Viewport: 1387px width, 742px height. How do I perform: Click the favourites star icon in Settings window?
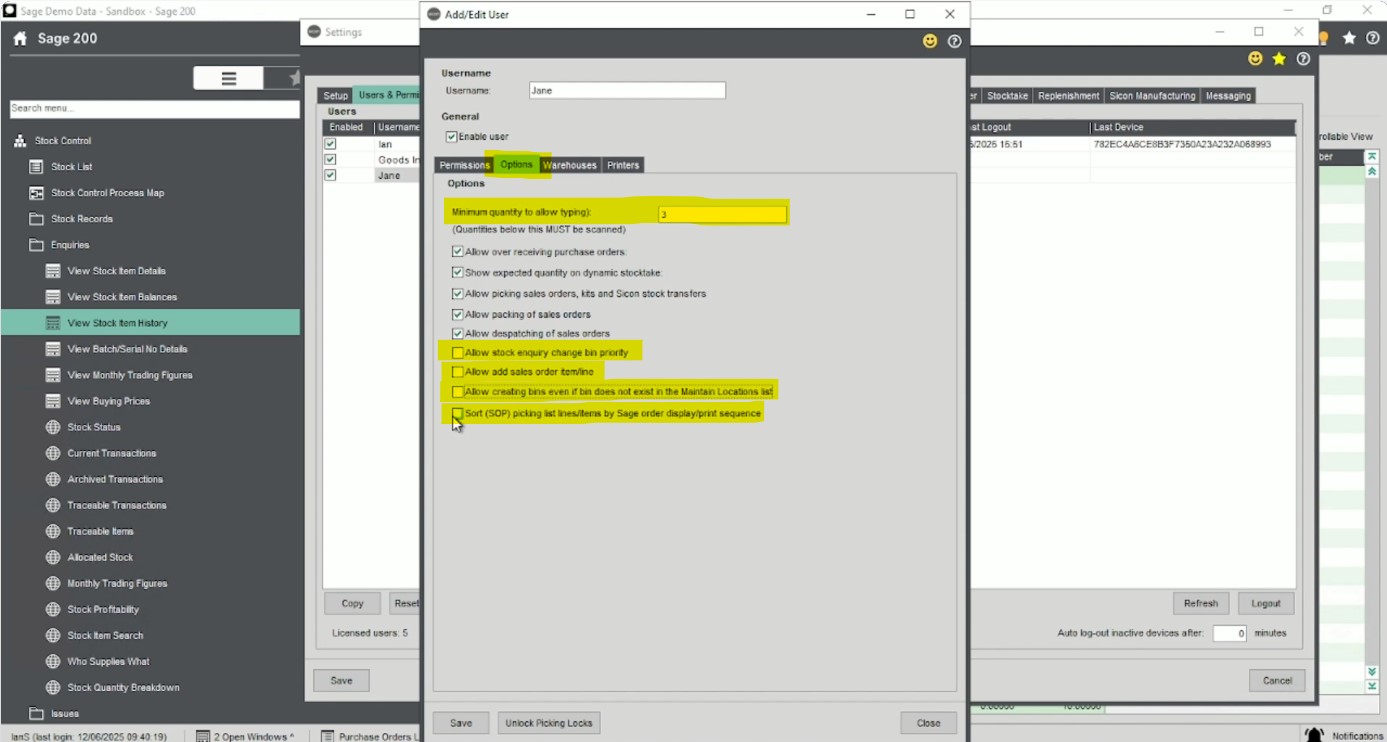(x=1279, y=59)
